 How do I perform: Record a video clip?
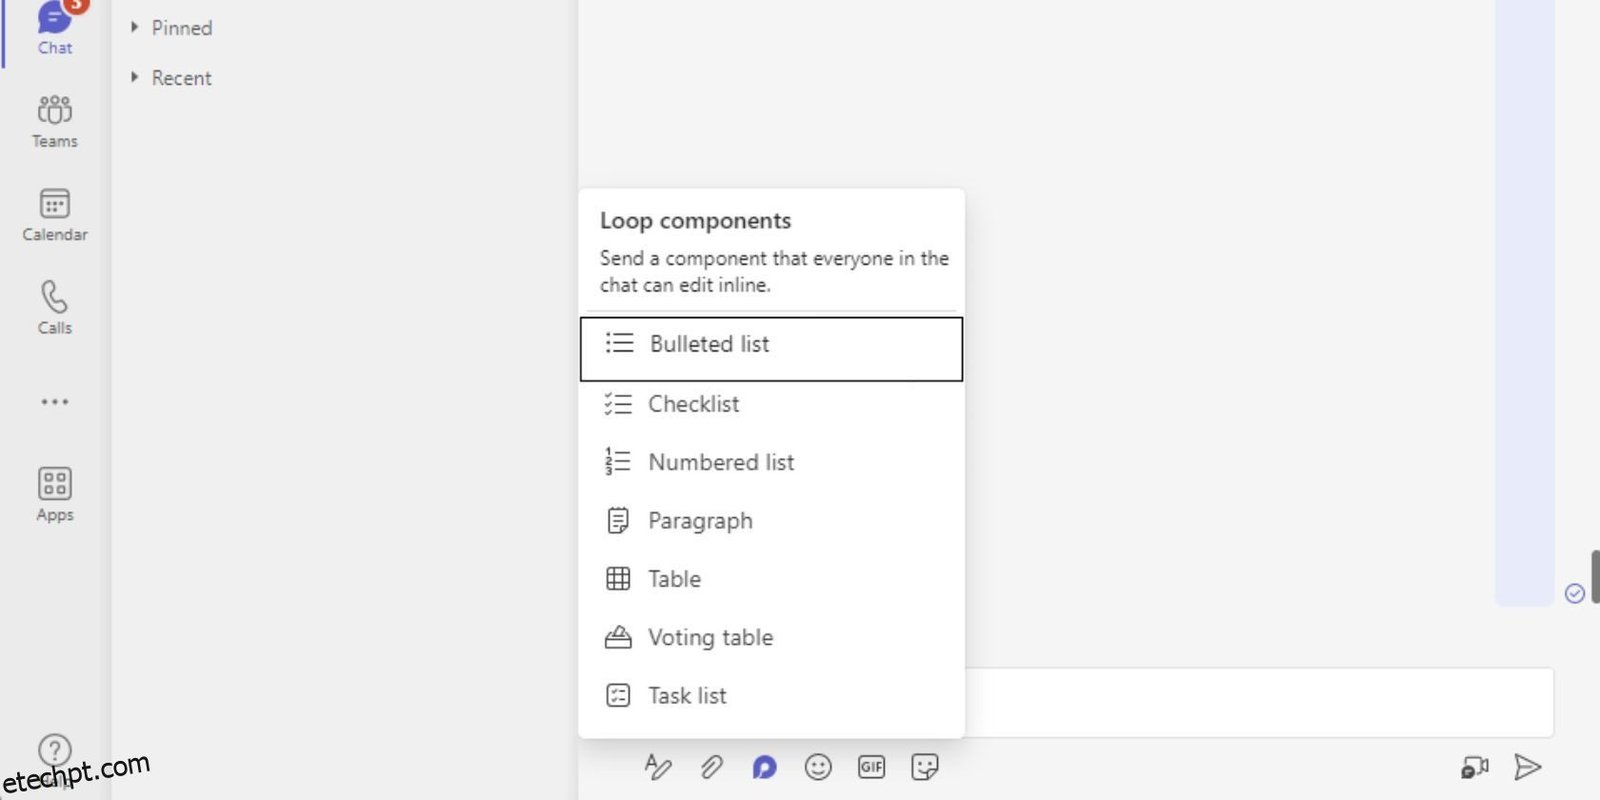click(x=1474, y=767)
